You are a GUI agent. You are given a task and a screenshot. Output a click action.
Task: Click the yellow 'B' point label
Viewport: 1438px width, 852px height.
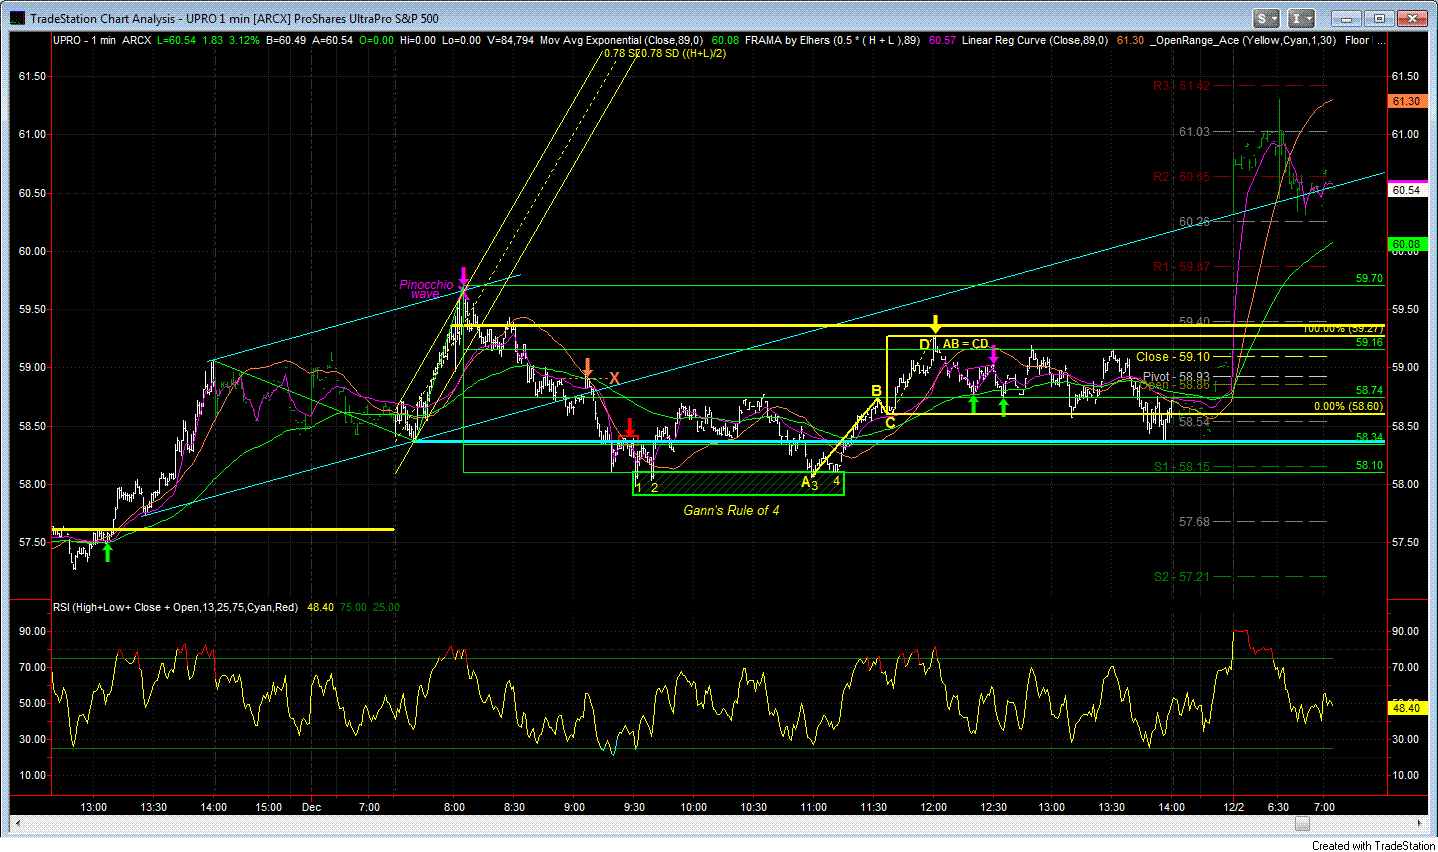coord(876,391)
